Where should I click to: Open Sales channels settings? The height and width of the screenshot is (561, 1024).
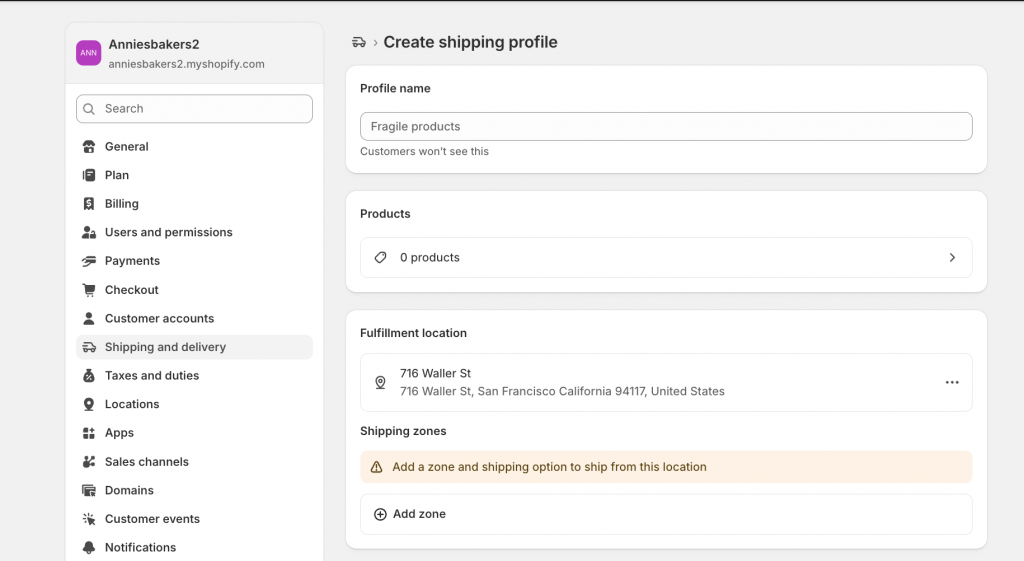click(x=194, y=462)
